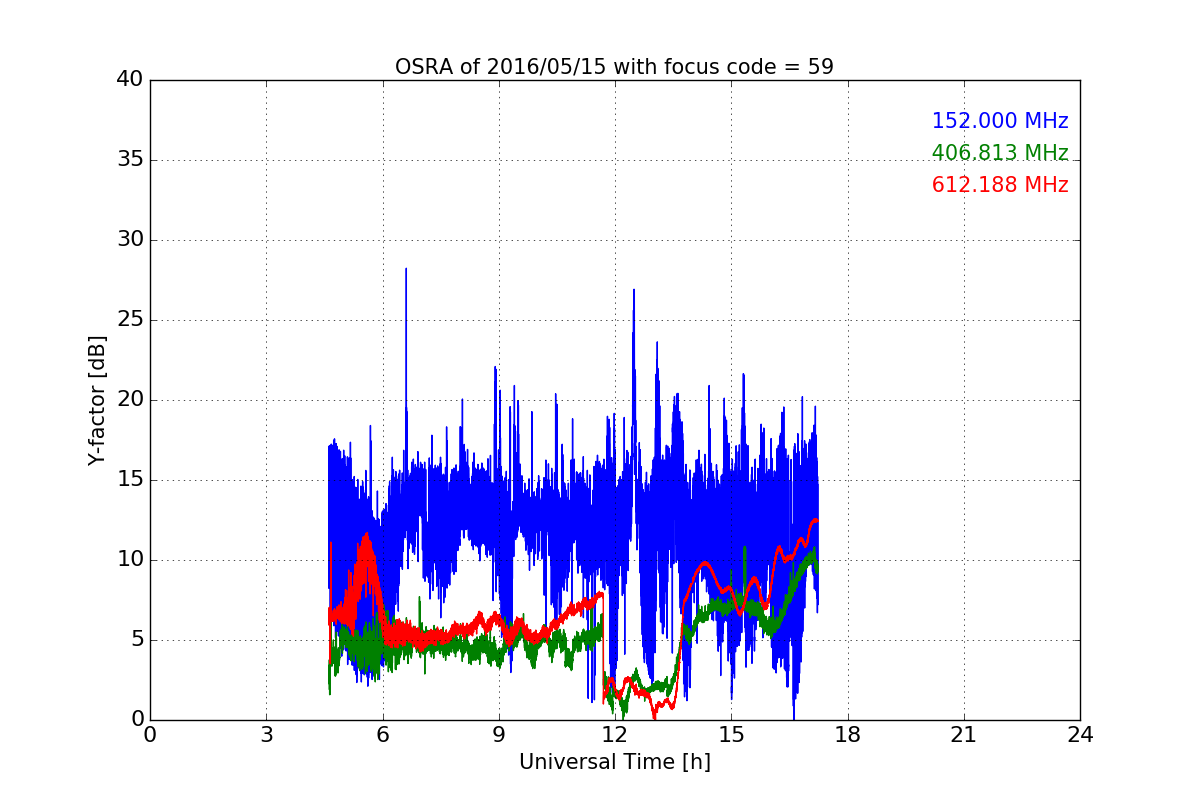Viewport: 1200px width, 800px height.
Task: Click x-axis tick label 12
Action: coord(614,734)
